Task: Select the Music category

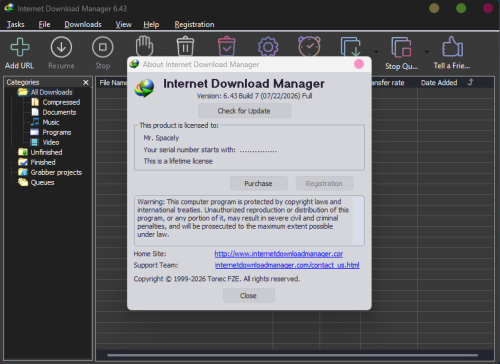Action: pyautogui.click(x=51, y=122)
